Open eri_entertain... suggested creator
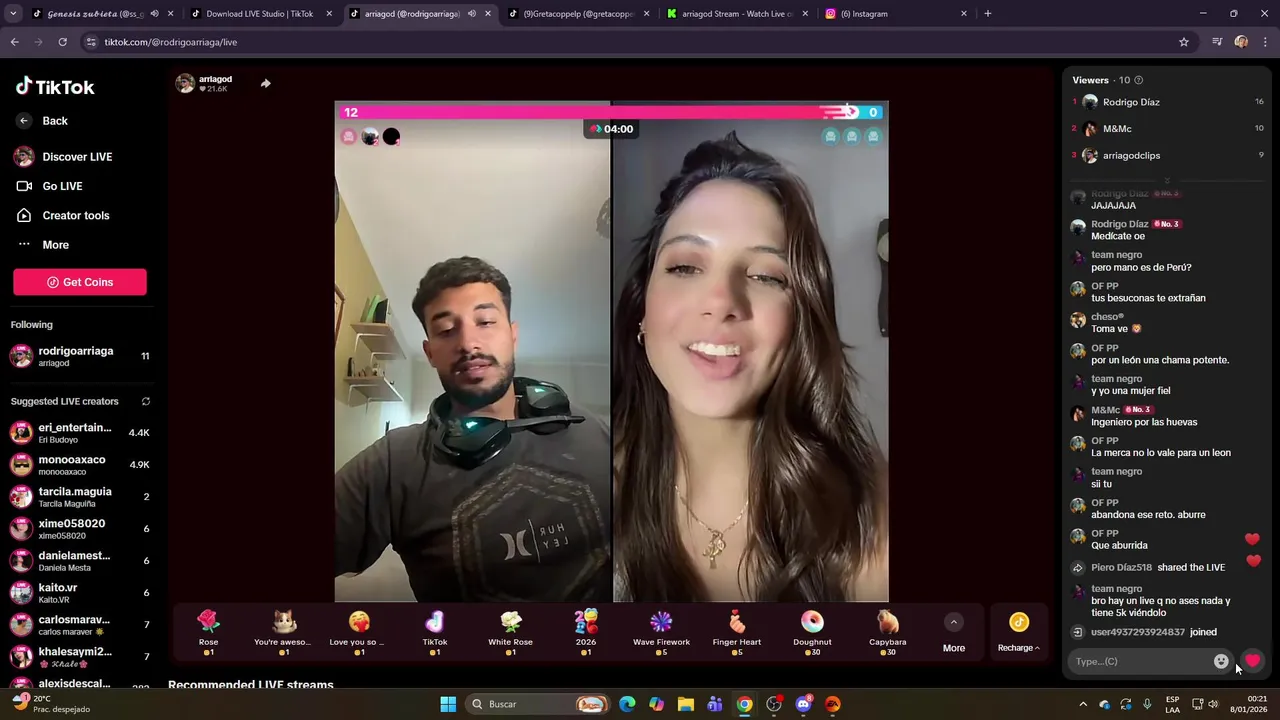This screenshot has height=720, width=1280. tap(80, 433)
